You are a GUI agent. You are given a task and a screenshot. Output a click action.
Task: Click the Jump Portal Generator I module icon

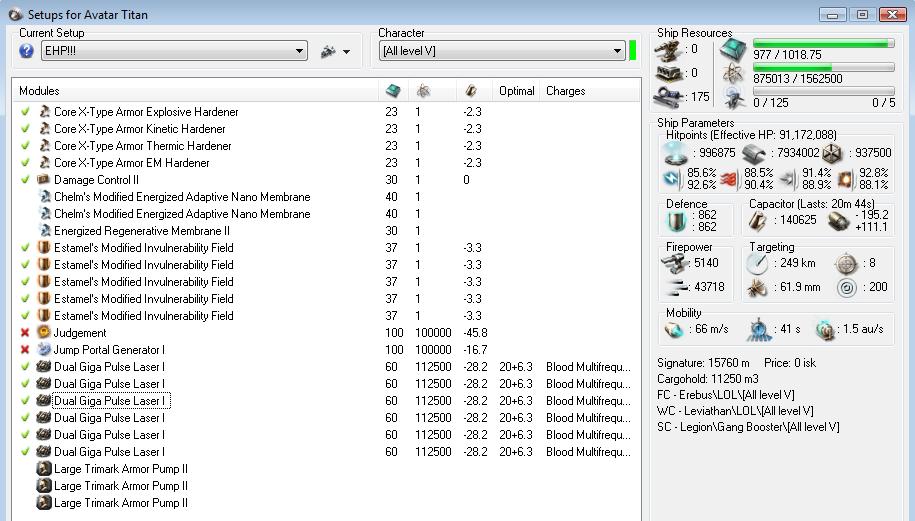[x=44, y=349]
